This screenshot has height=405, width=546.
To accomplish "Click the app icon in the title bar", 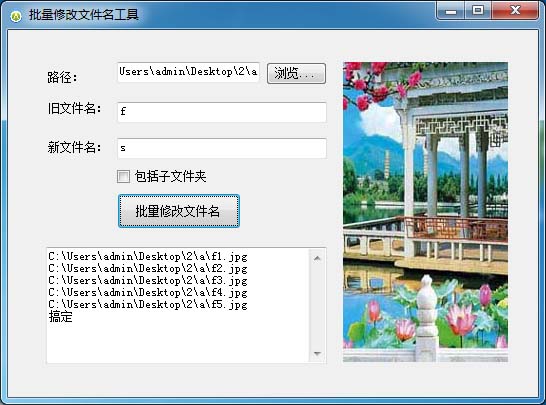I will 16,16.
